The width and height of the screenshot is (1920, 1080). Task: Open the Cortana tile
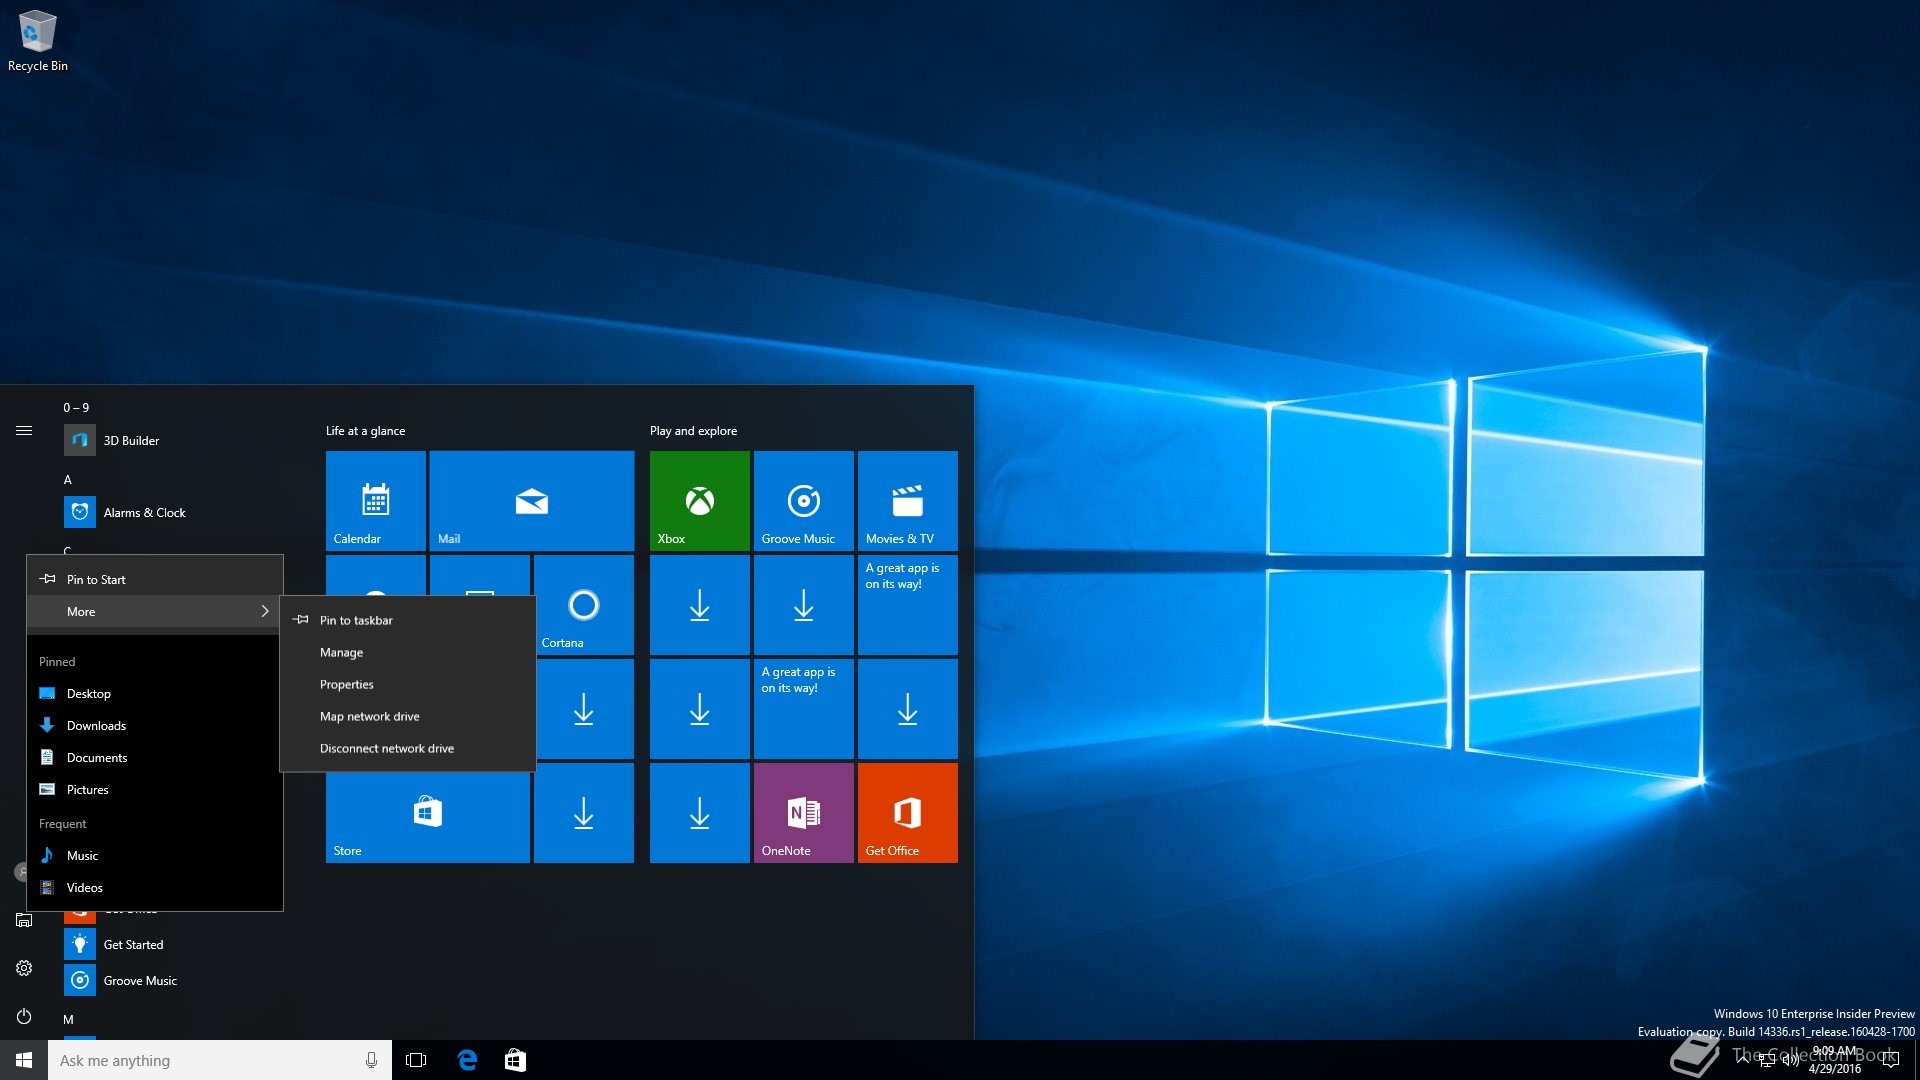[x=584, y=604]
